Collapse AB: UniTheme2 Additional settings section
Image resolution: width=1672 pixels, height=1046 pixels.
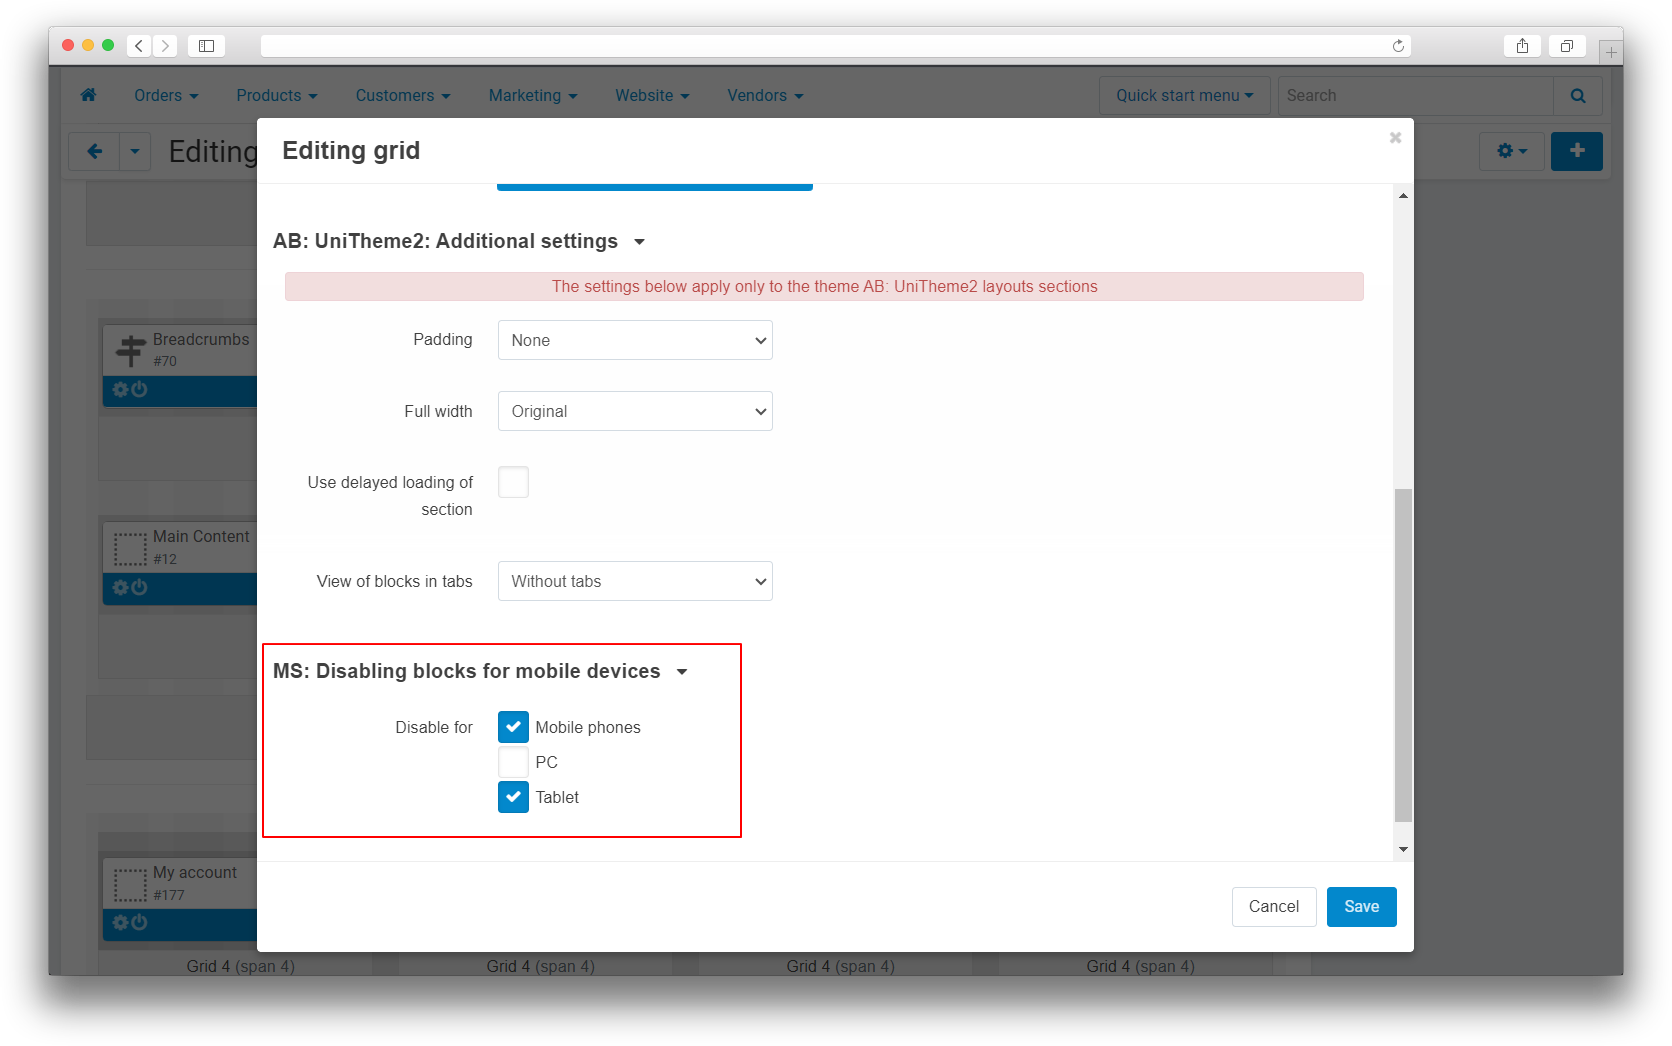point(459,241)
